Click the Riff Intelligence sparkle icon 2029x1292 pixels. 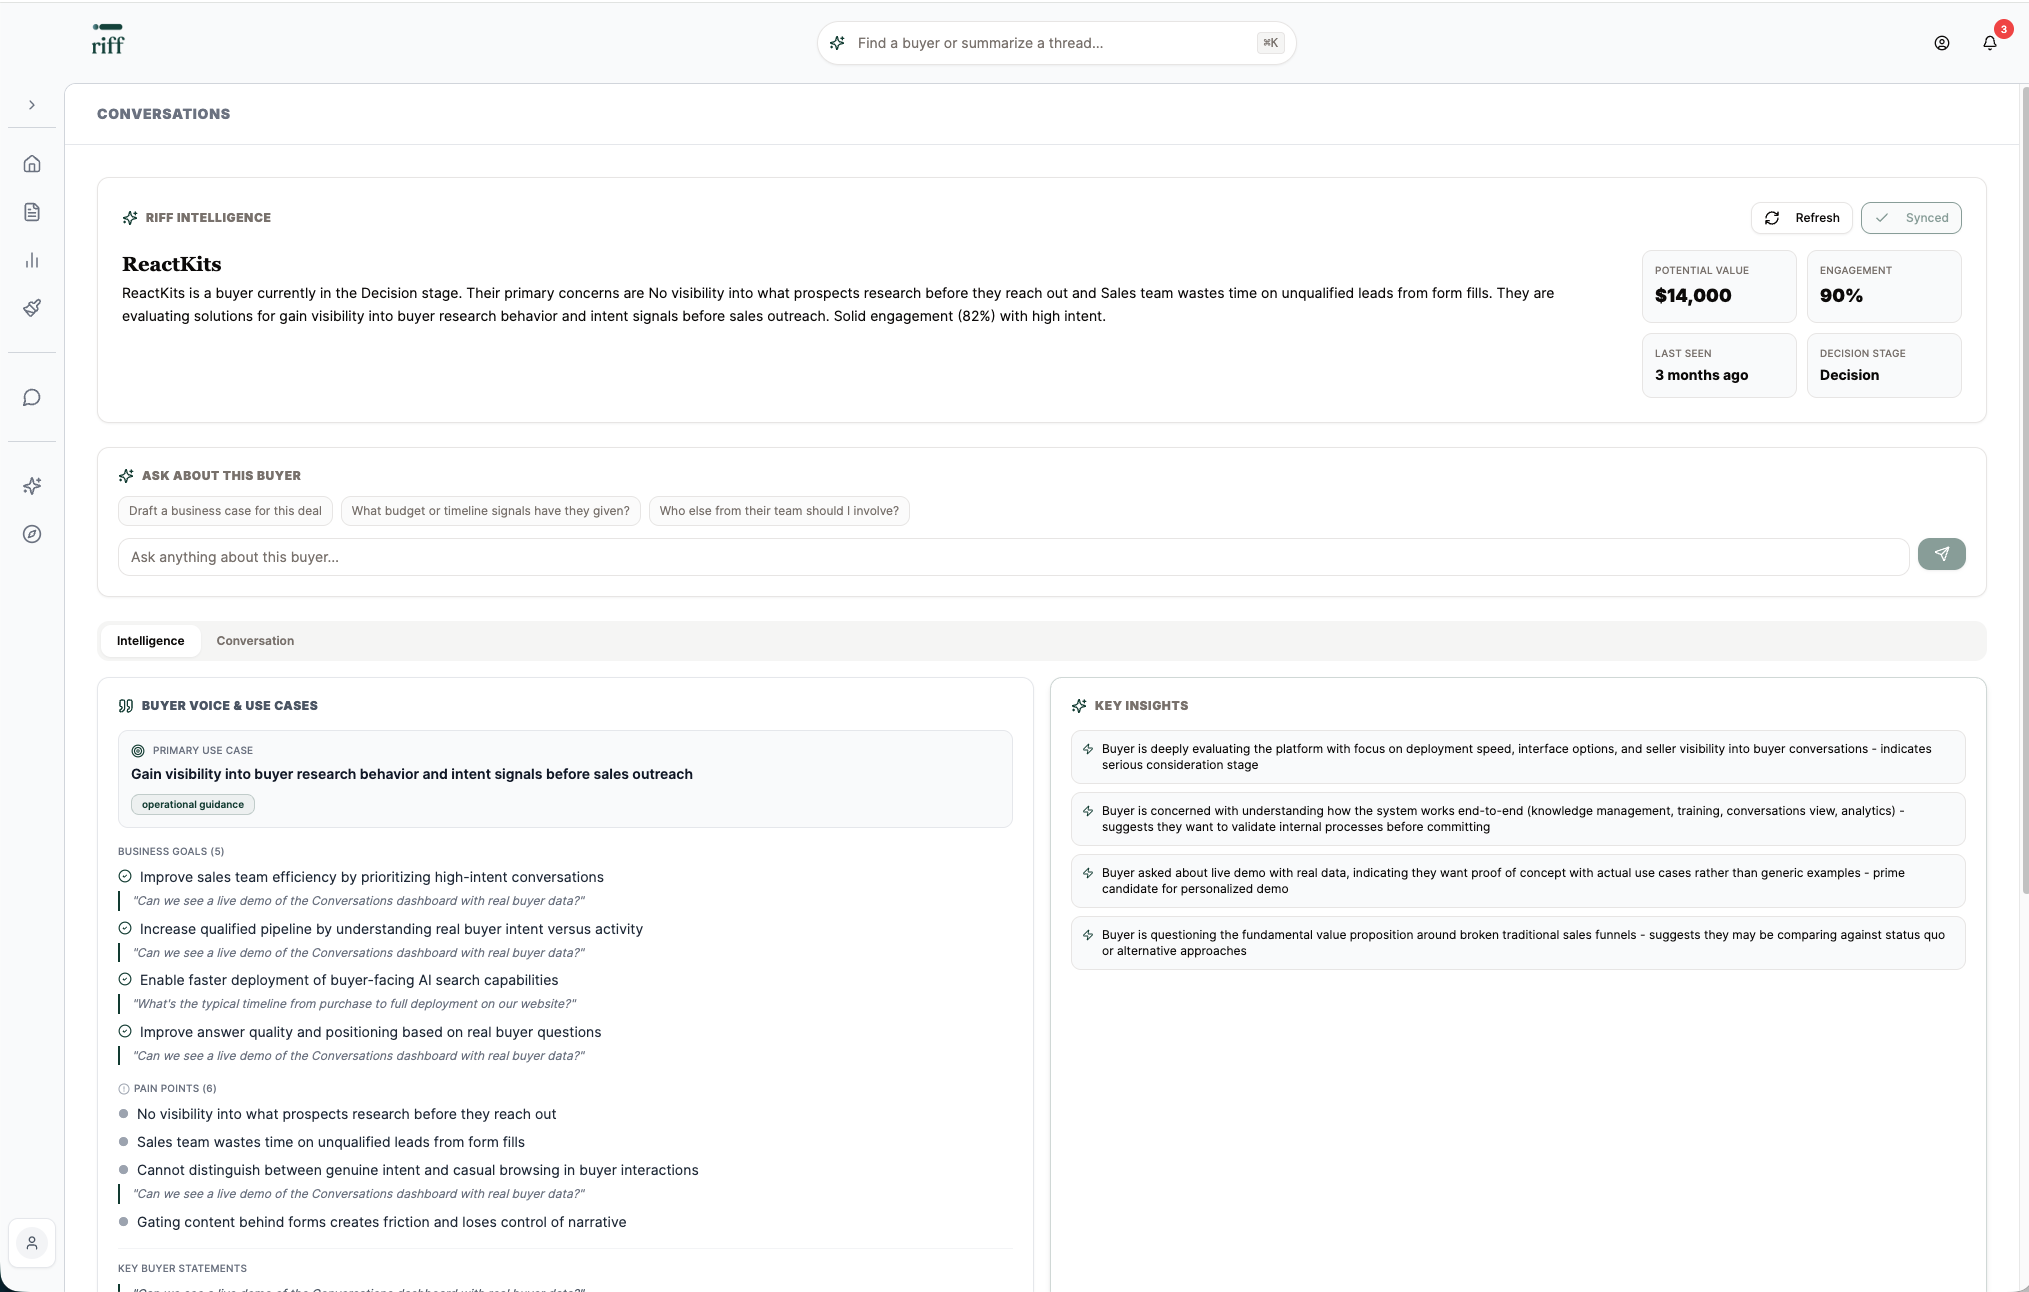tap(130, 218)
